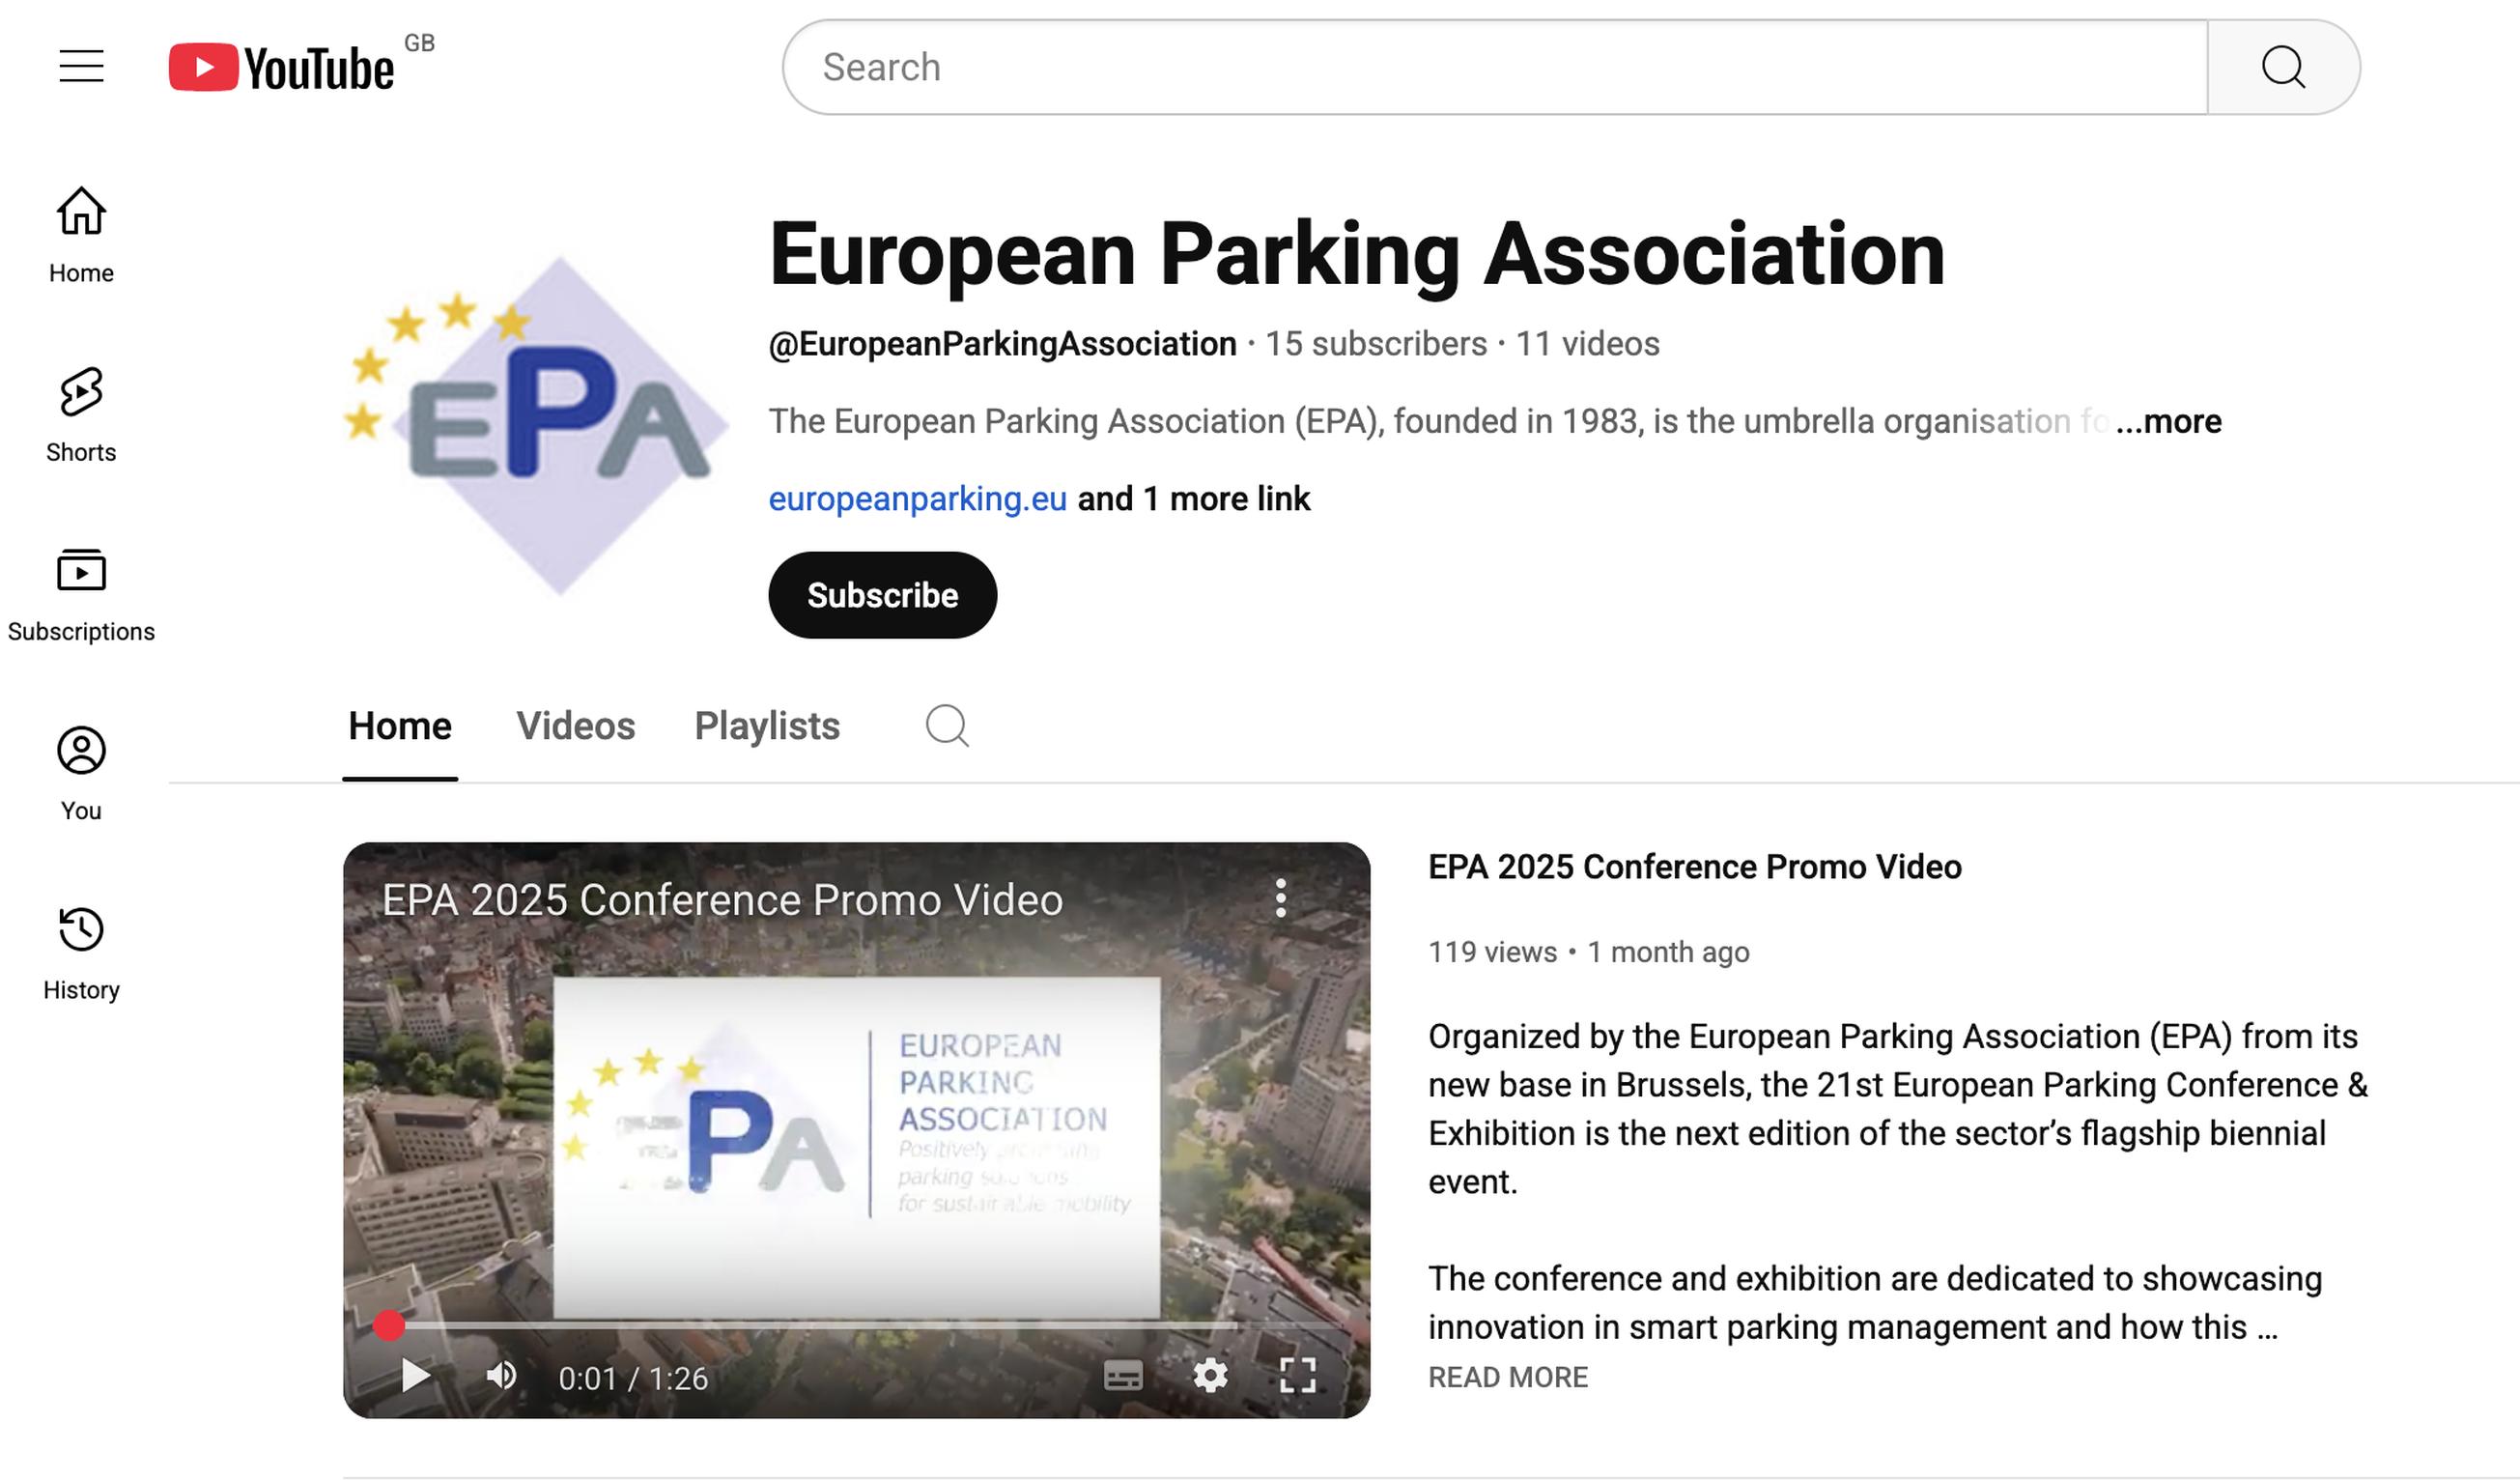Image resolution: width=2520 pixels, height=1480 pixels.
Task: Open the video player three-dot menu
Action: click(x=1281, y=898)
